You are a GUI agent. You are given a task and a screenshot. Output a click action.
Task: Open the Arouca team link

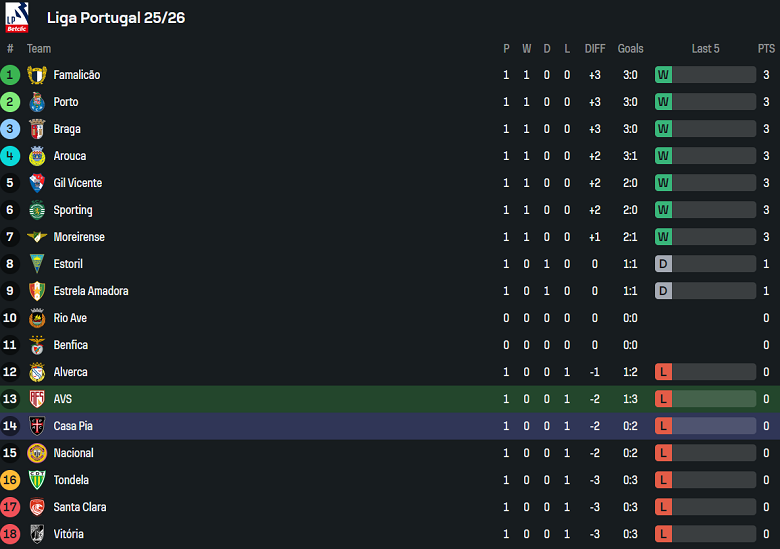(x=70, y=156)
